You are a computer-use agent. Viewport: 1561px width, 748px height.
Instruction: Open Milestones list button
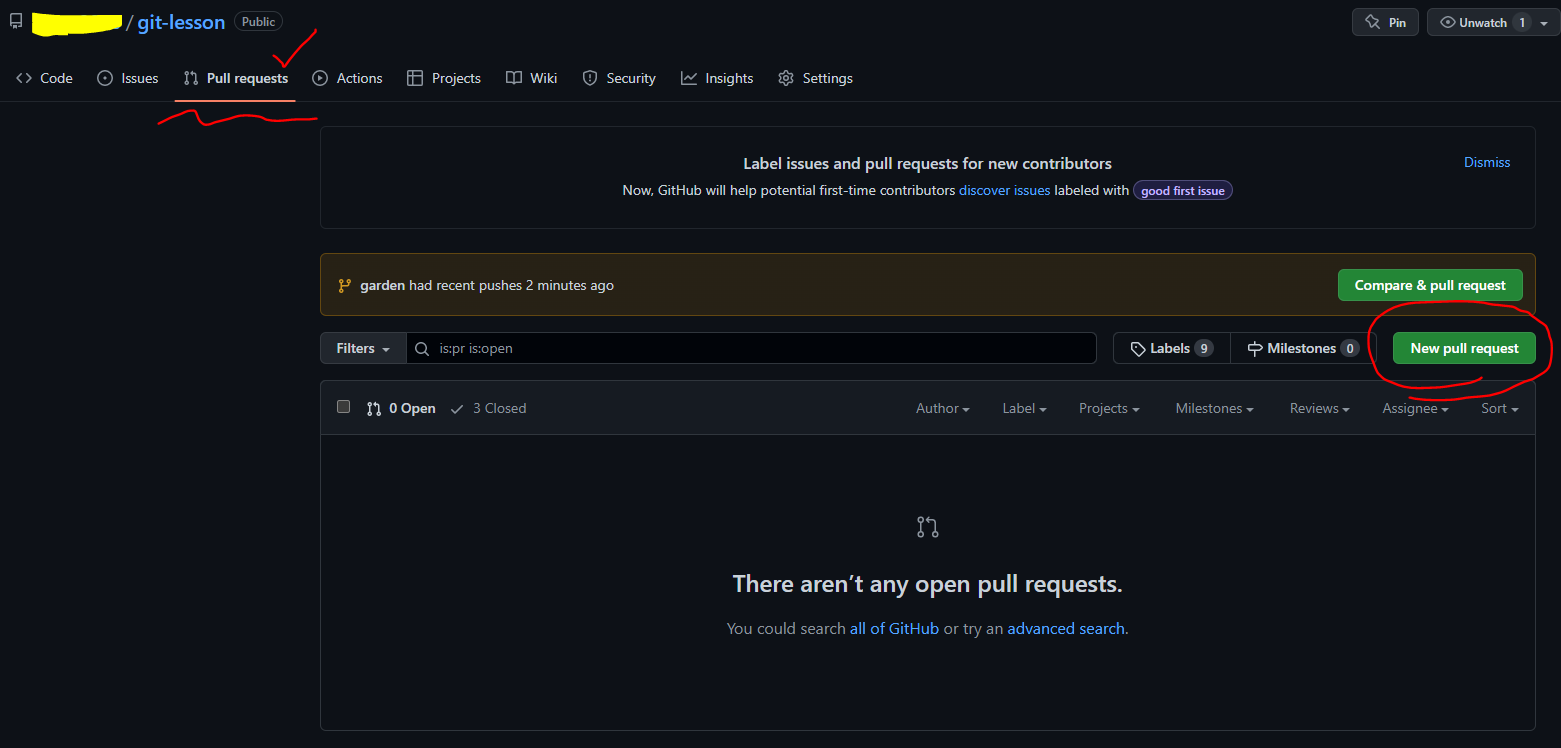1304,348
